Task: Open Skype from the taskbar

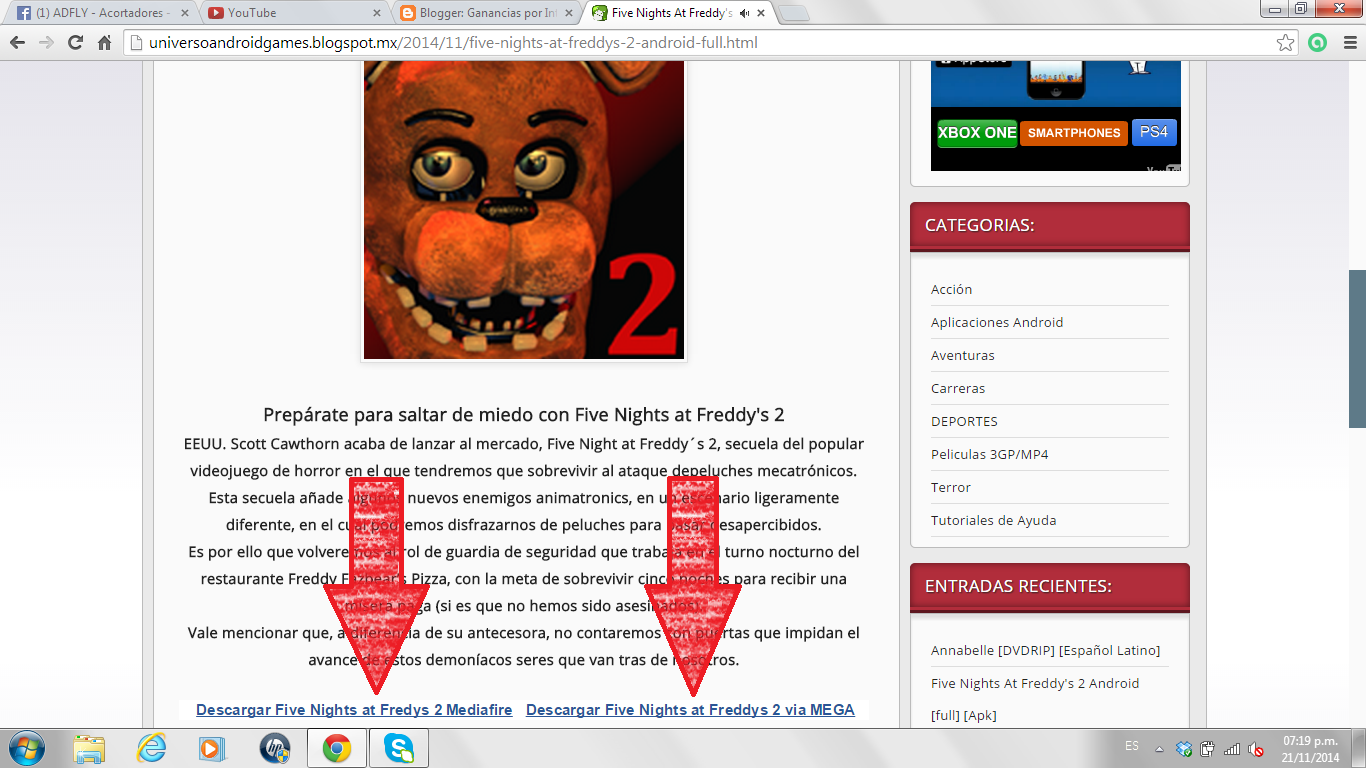Action: 399,748
